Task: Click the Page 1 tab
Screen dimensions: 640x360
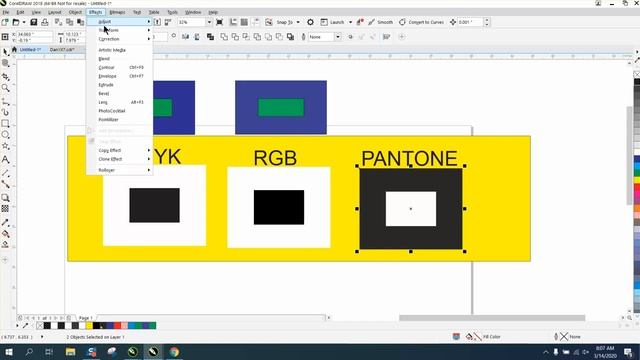Action: click(x=85, y=318)
